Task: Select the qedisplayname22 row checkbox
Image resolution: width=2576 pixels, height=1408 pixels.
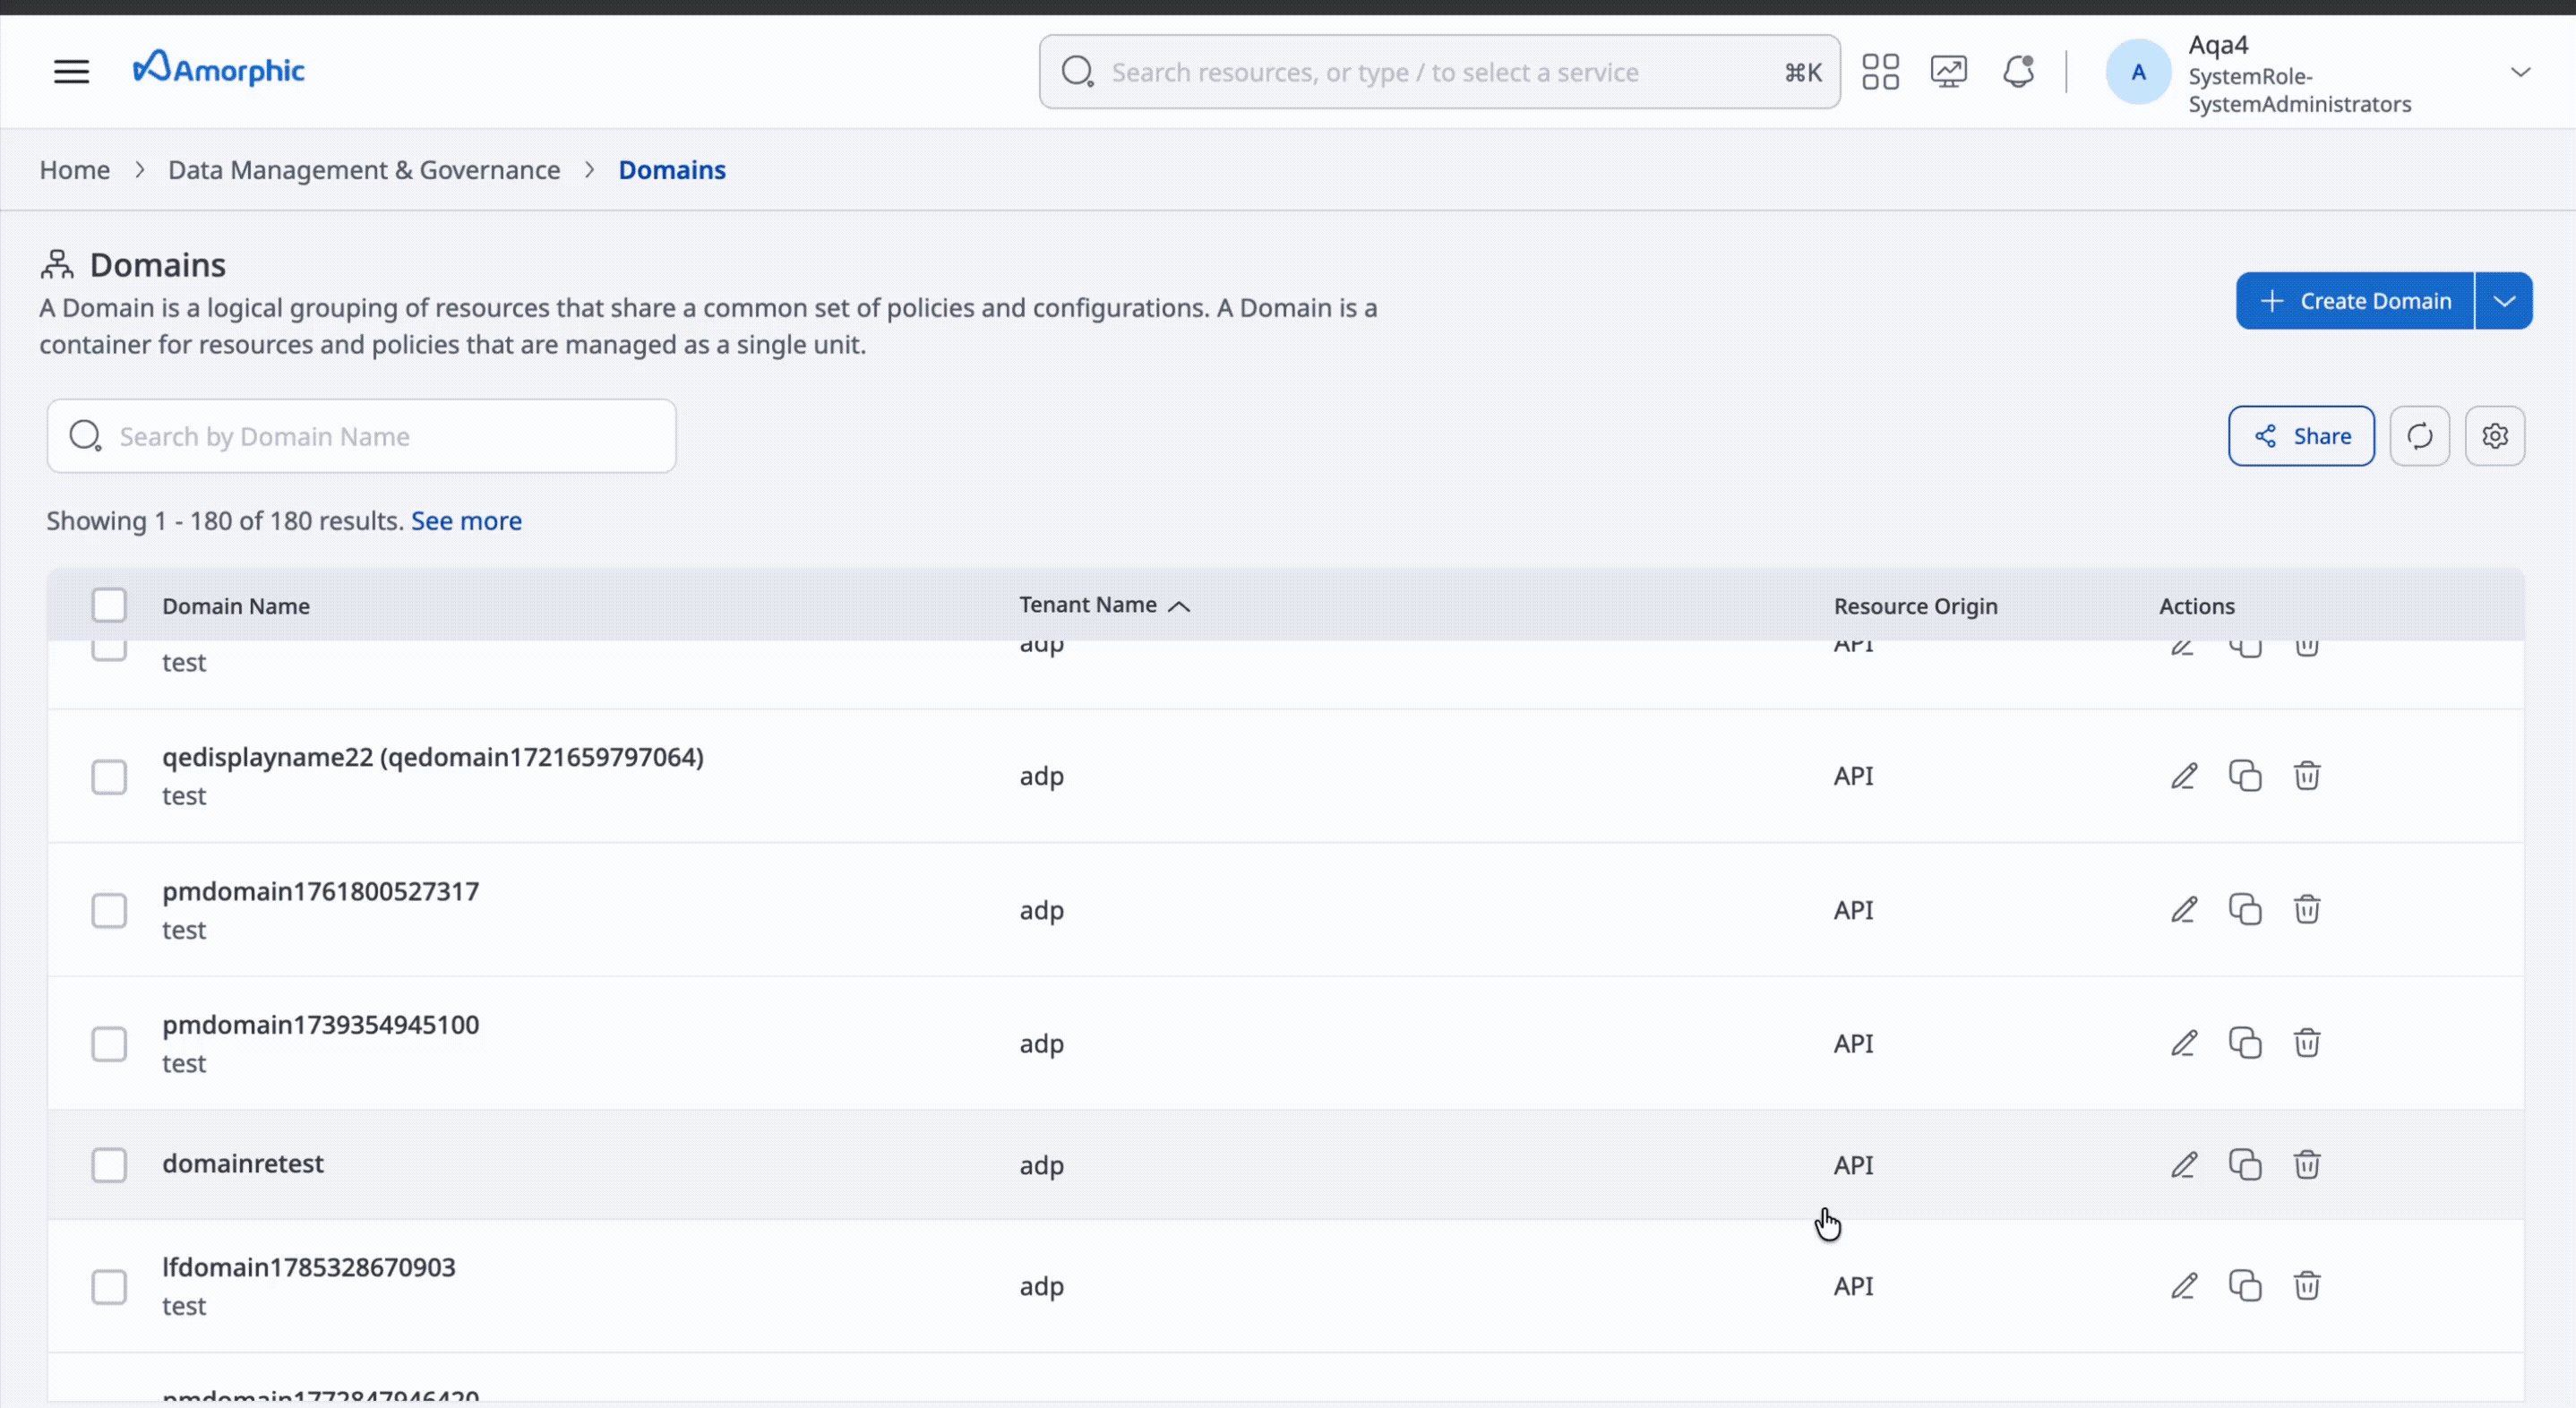Action: click(x=109, y=777)
